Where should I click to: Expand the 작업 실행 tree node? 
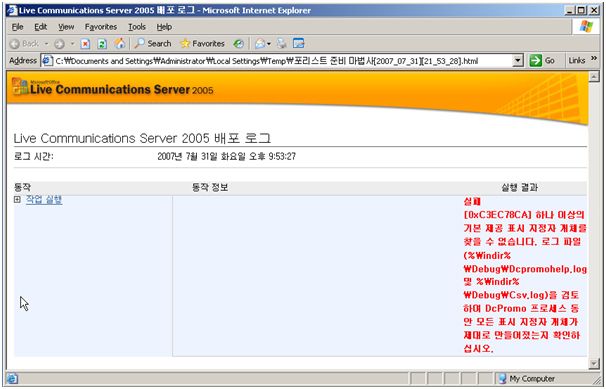click(x=17, y=200)
